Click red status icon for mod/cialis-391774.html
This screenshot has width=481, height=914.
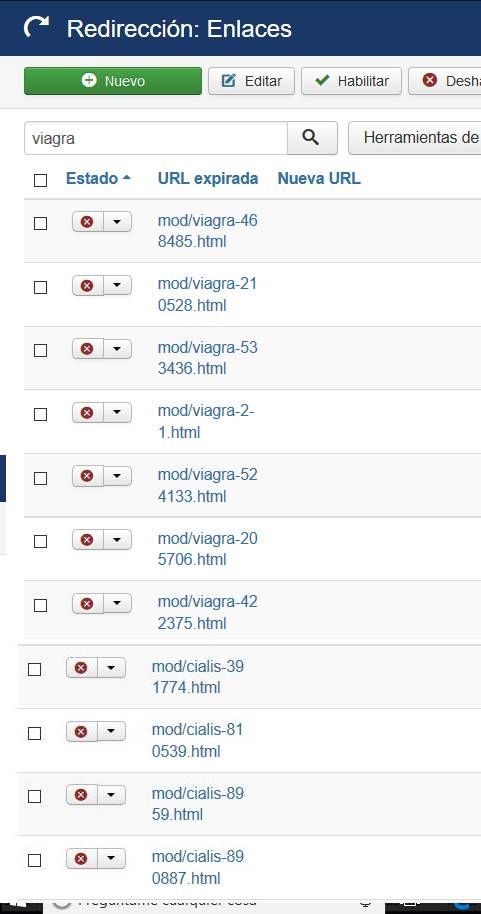[82, 667]
